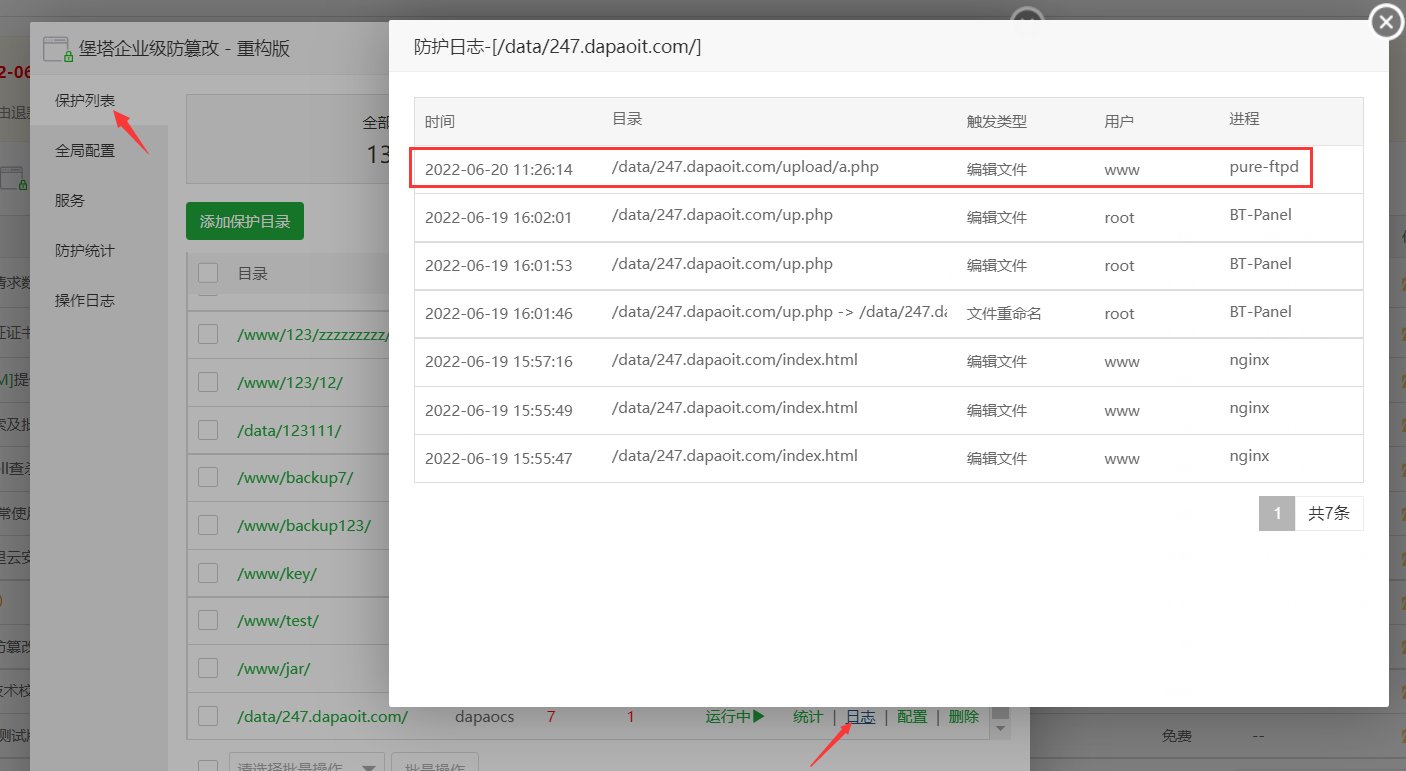Click the /www/jar/ path link
This screenshot has width=1406, height=771.
click(274, 669)
